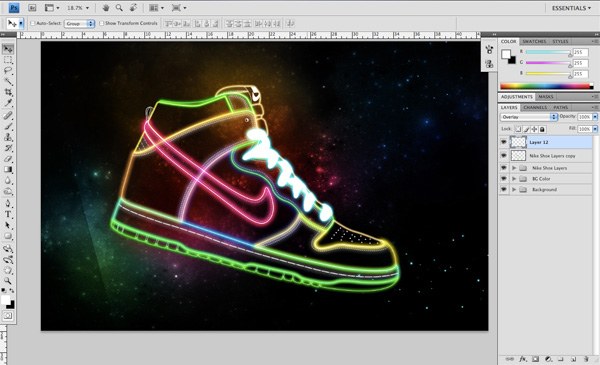Screen dimensions: 600x365
Task: Switch to the Channels tab
Action: pyautogui.click(x=535, y=108)
